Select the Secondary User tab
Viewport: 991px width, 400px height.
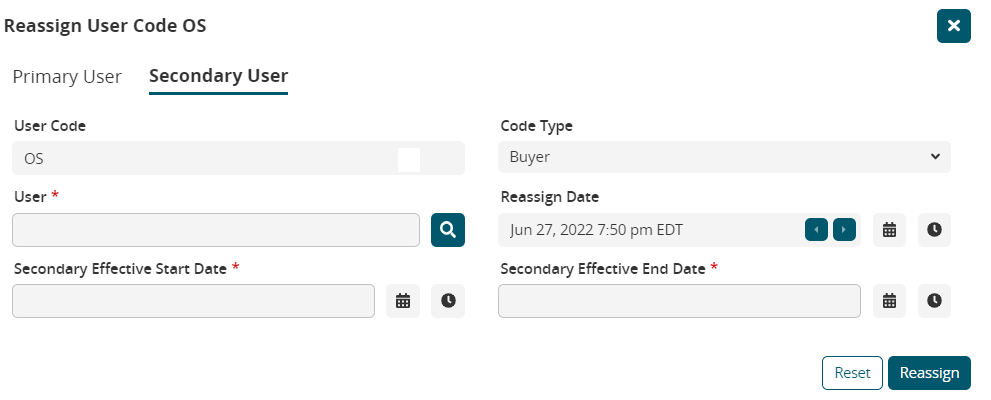pyautogui.click(x=218, y=77)
